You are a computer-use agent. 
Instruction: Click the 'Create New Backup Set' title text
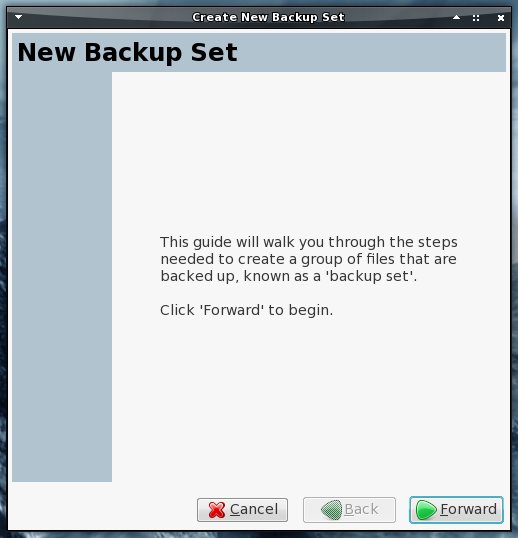pyautogui.click(x=268, y=17)
